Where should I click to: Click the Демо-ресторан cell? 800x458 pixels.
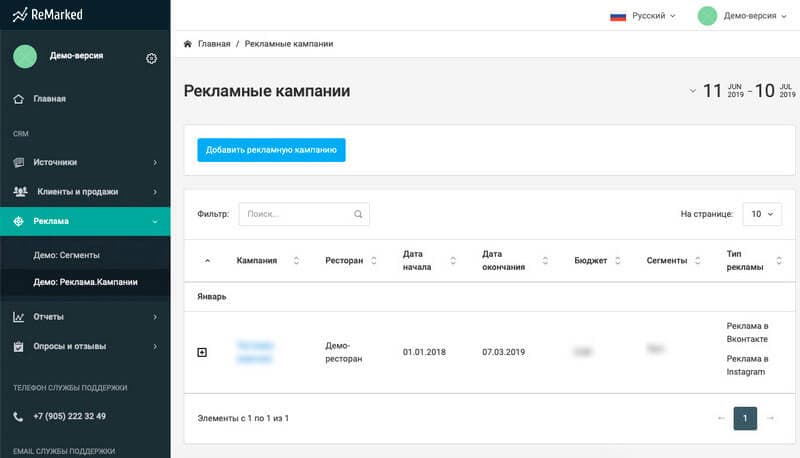344,352
